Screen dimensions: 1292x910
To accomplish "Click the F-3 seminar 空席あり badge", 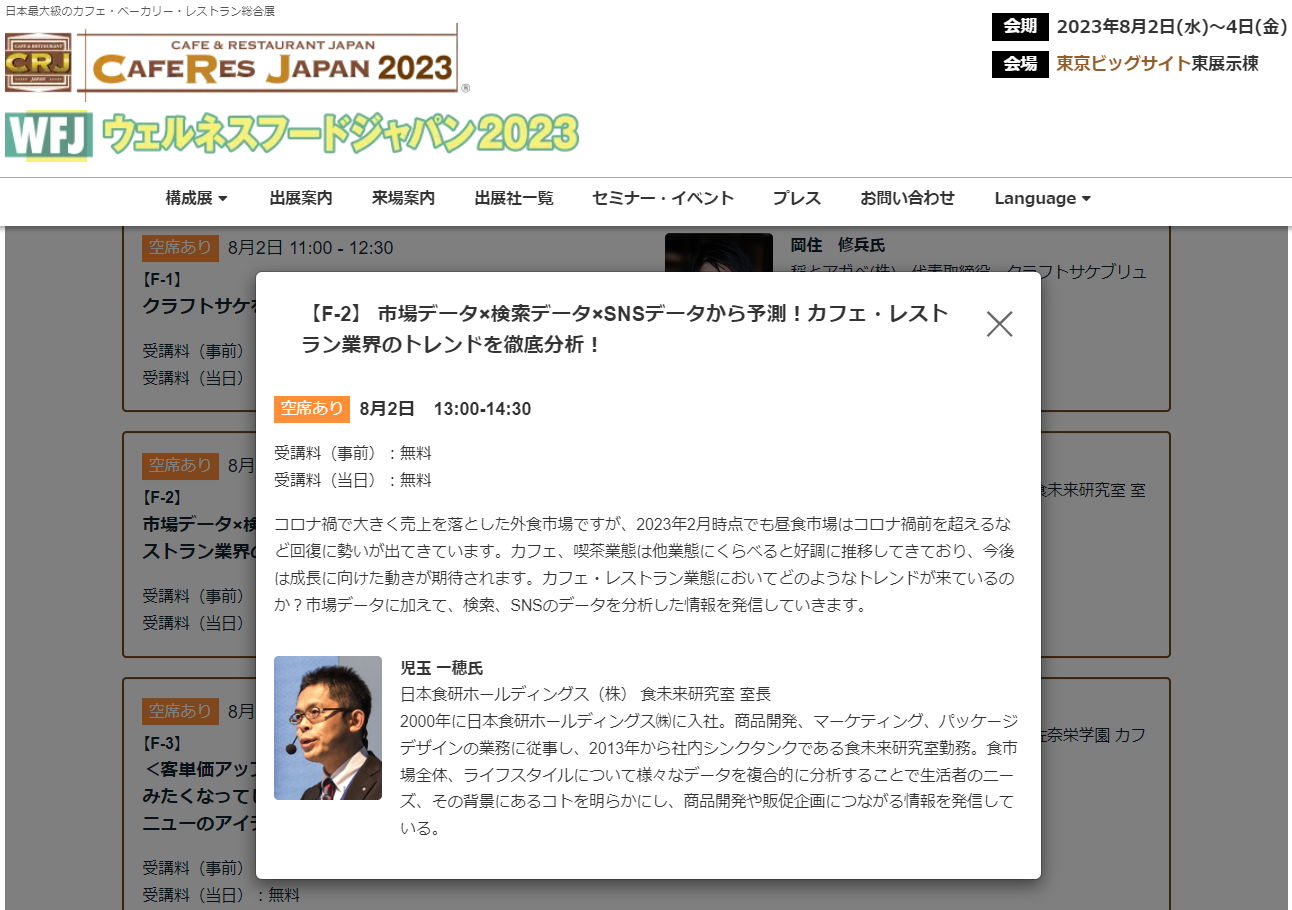I will click(180, 711).
